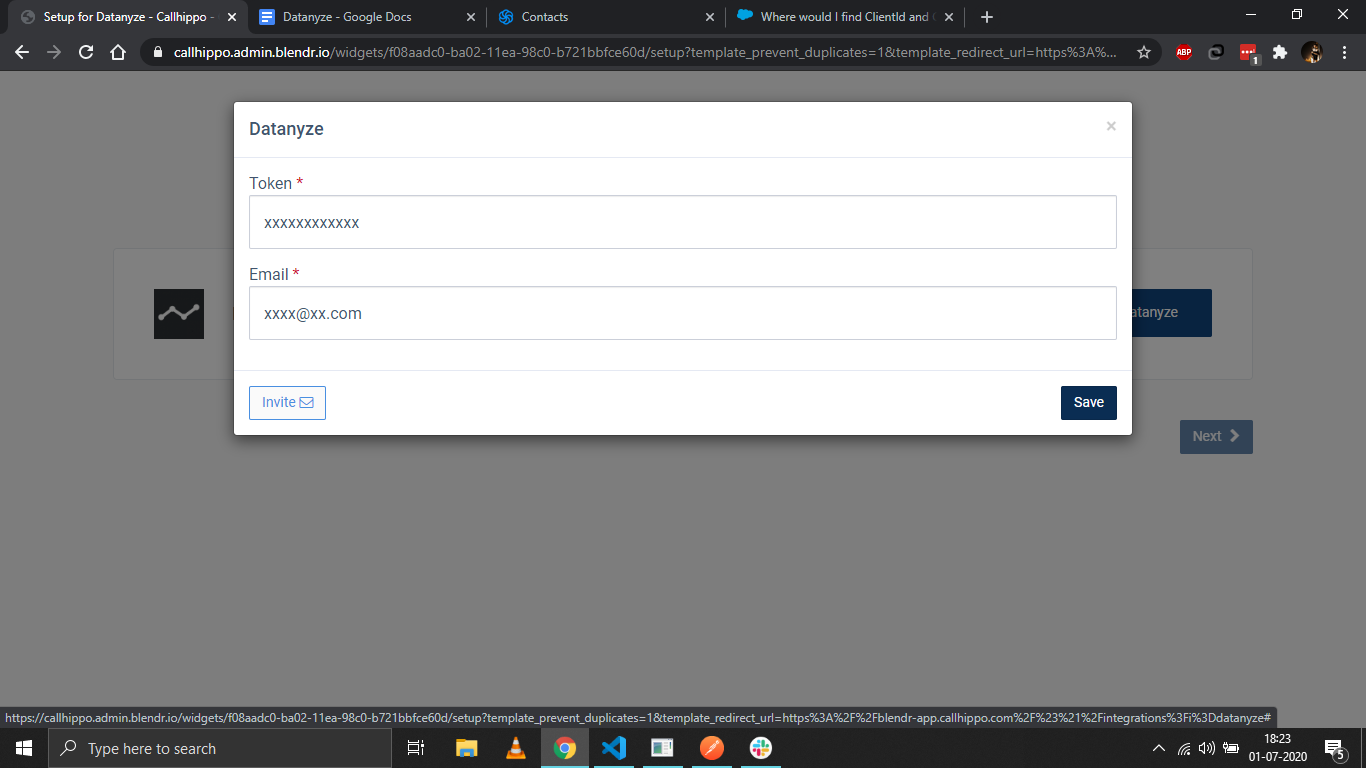
Task: Open the volume control
Action: [x=1207, y=748]
